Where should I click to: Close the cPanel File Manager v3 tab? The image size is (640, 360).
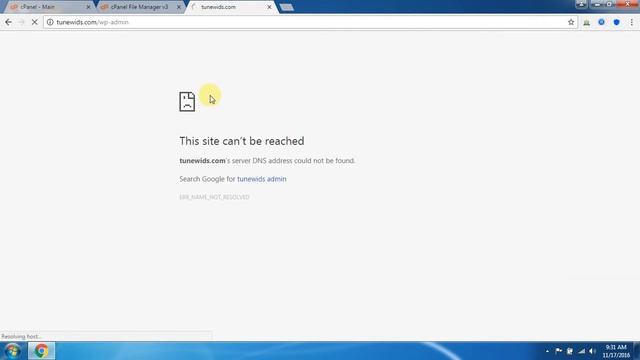(178, 7)
